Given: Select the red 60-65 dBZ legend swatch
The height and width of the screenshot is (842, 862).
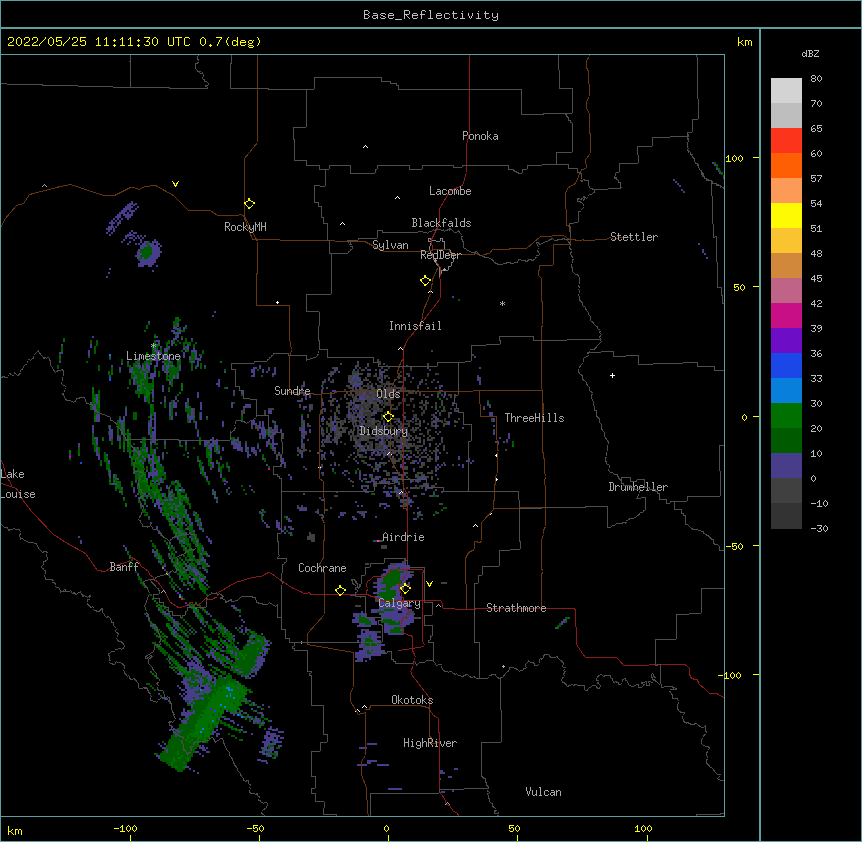Looking at the screenshot, I should pos(786,141).
